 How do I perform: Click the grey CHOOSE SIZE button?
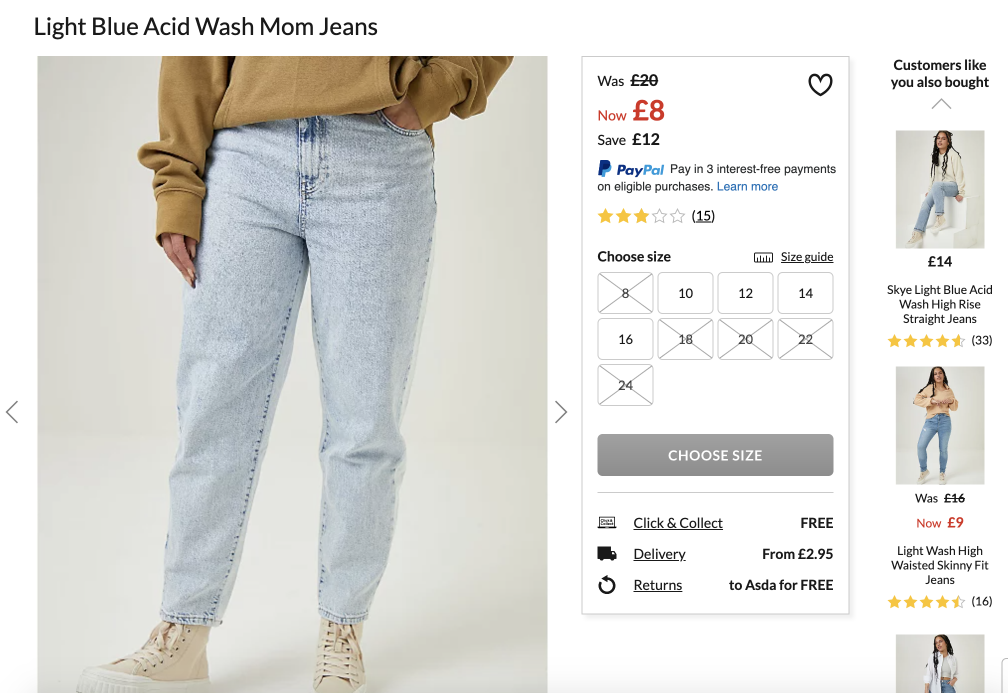[715, 455]
